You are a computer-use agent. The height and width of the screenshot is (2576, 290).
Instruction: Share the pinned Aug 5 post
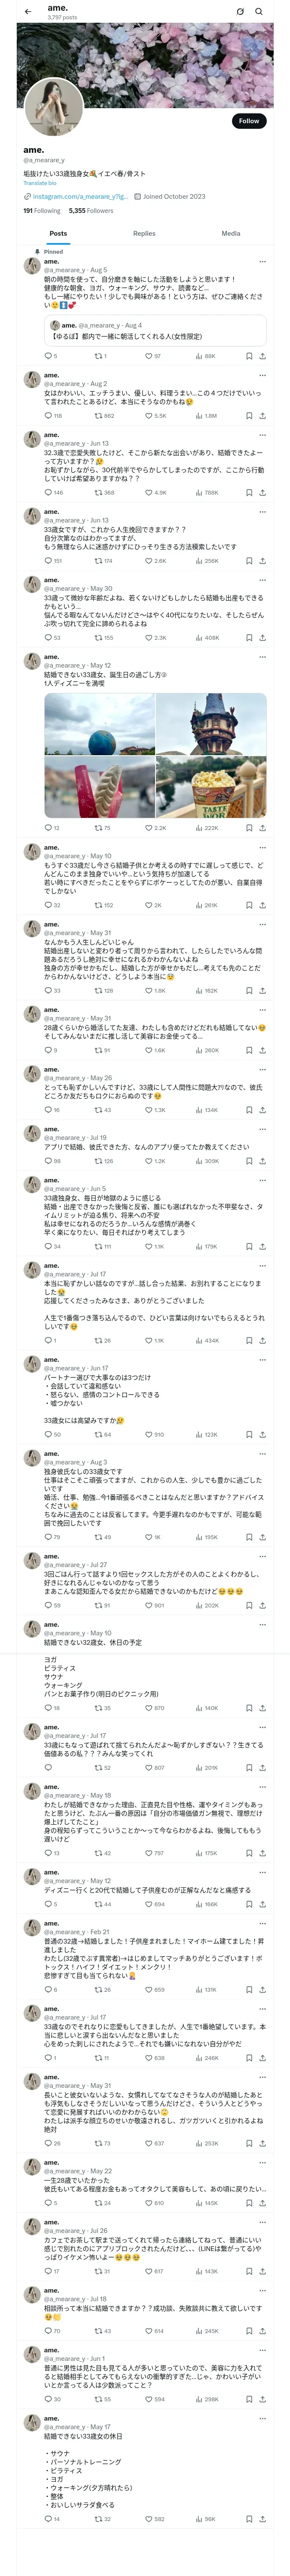262,356
